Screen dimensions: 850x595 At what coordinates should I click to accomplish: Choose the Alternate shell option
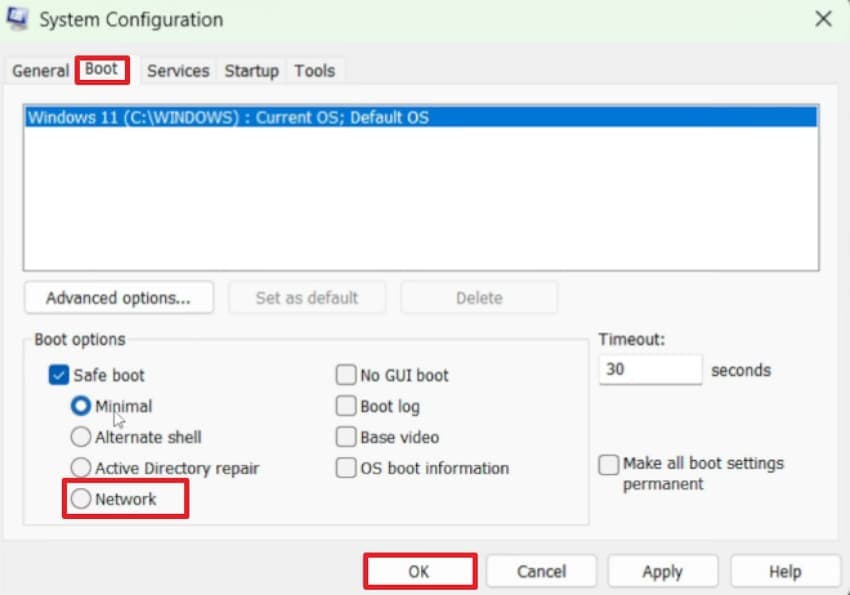click(80, 437)
